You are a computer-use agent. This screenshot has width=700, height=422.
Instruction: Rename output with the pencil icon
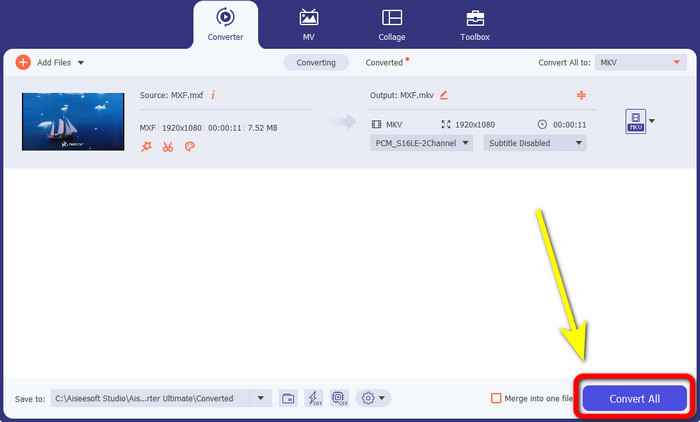click(x=443, y=95)
